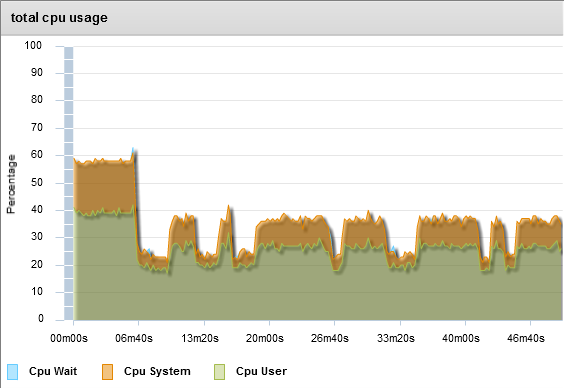This screenshot has height=388, width=564.
Task: Toggle the Cpu System legend label
Action: coord(157,371)
